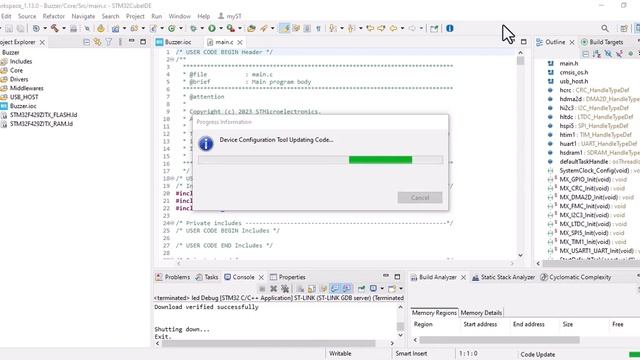The width and height of the screenshot is (640, 360).
Task: Minimize the Console panel
Action: 386,276
